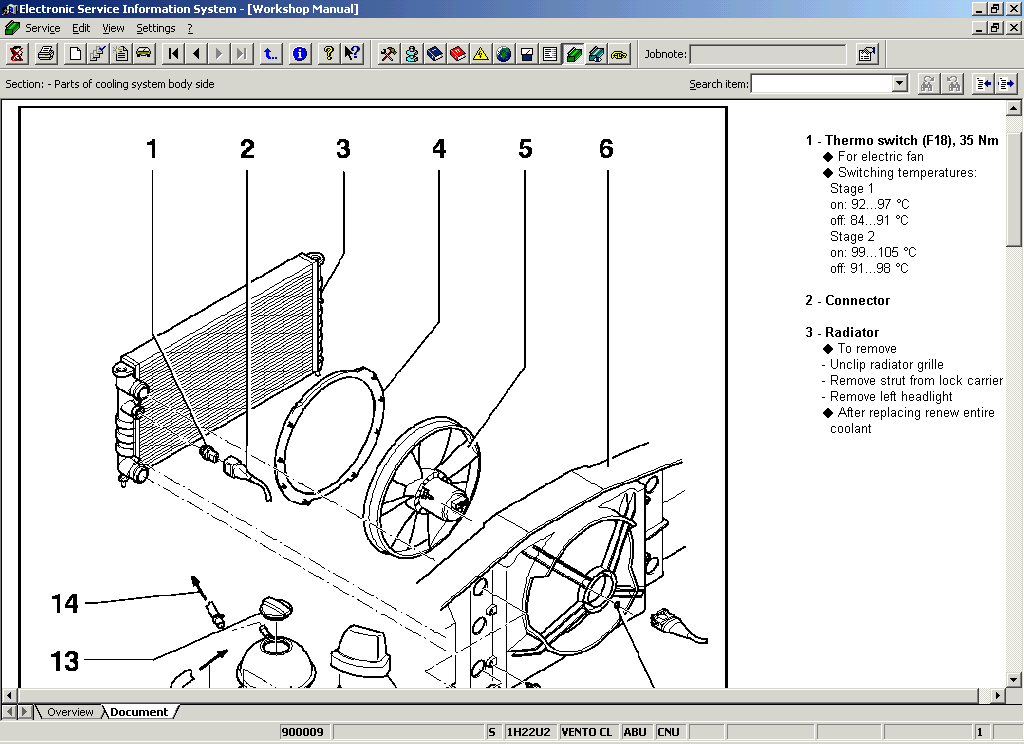The width and height of the screenshot is (1024, 744).
Task: Click the Jobnote properties button
Action: 867,54
